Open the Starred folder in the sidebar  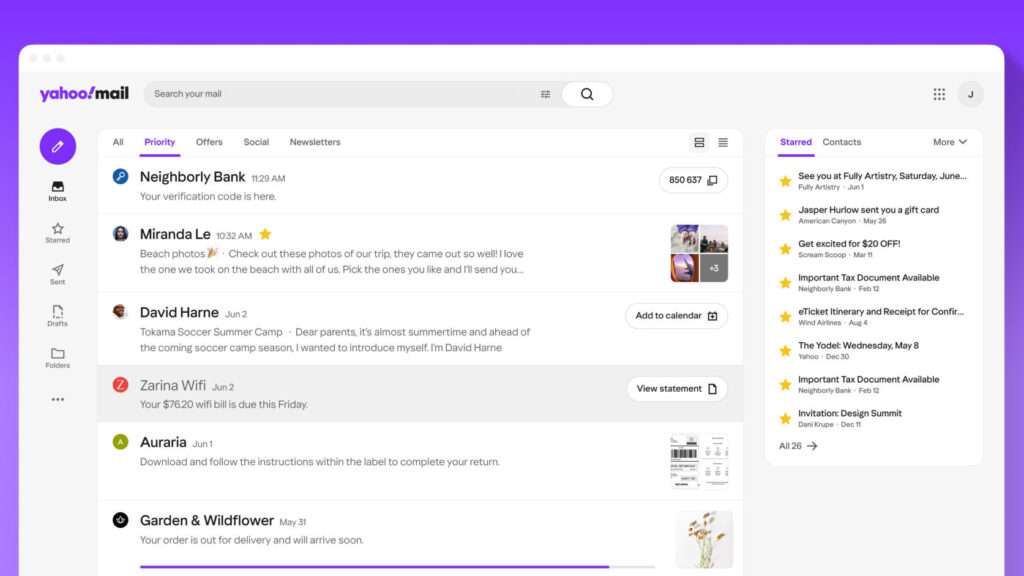point(57,233)
